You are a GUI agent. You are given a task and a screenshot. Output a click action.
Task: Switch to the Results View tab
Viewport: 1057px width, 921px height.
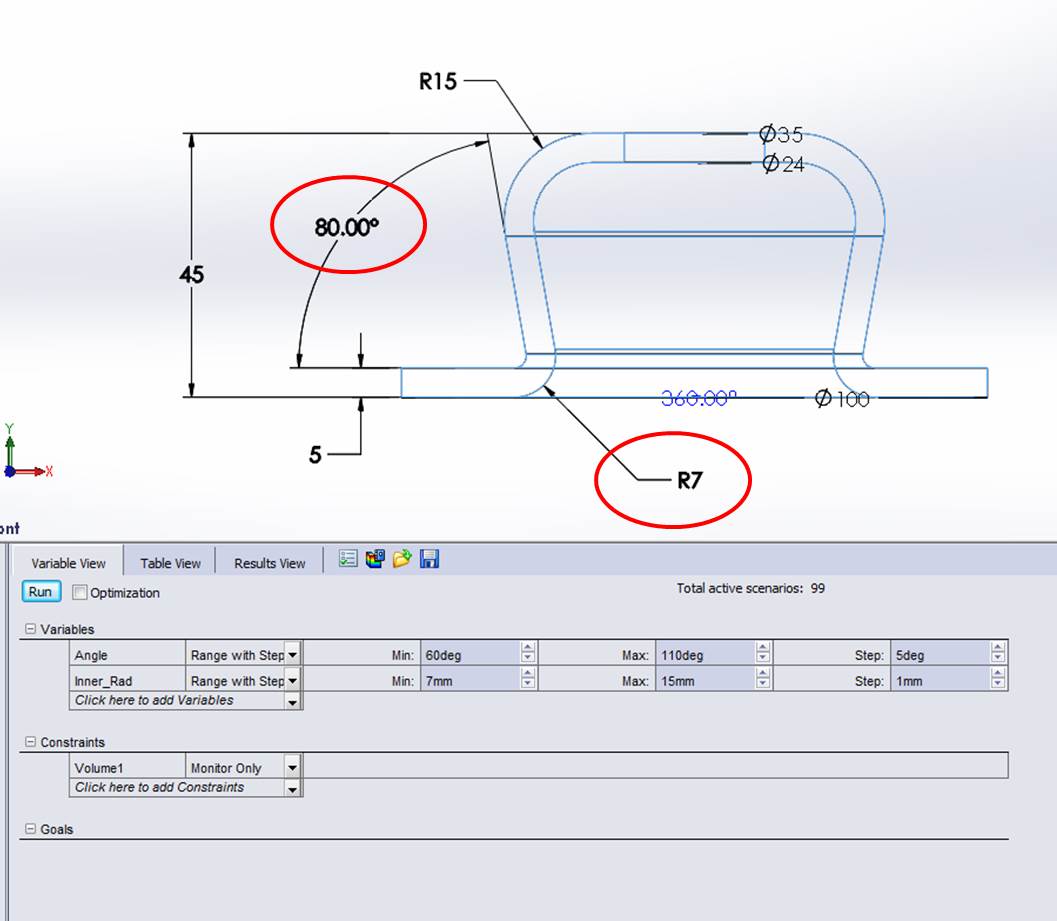pyautogui.click(x=269, y=563)
